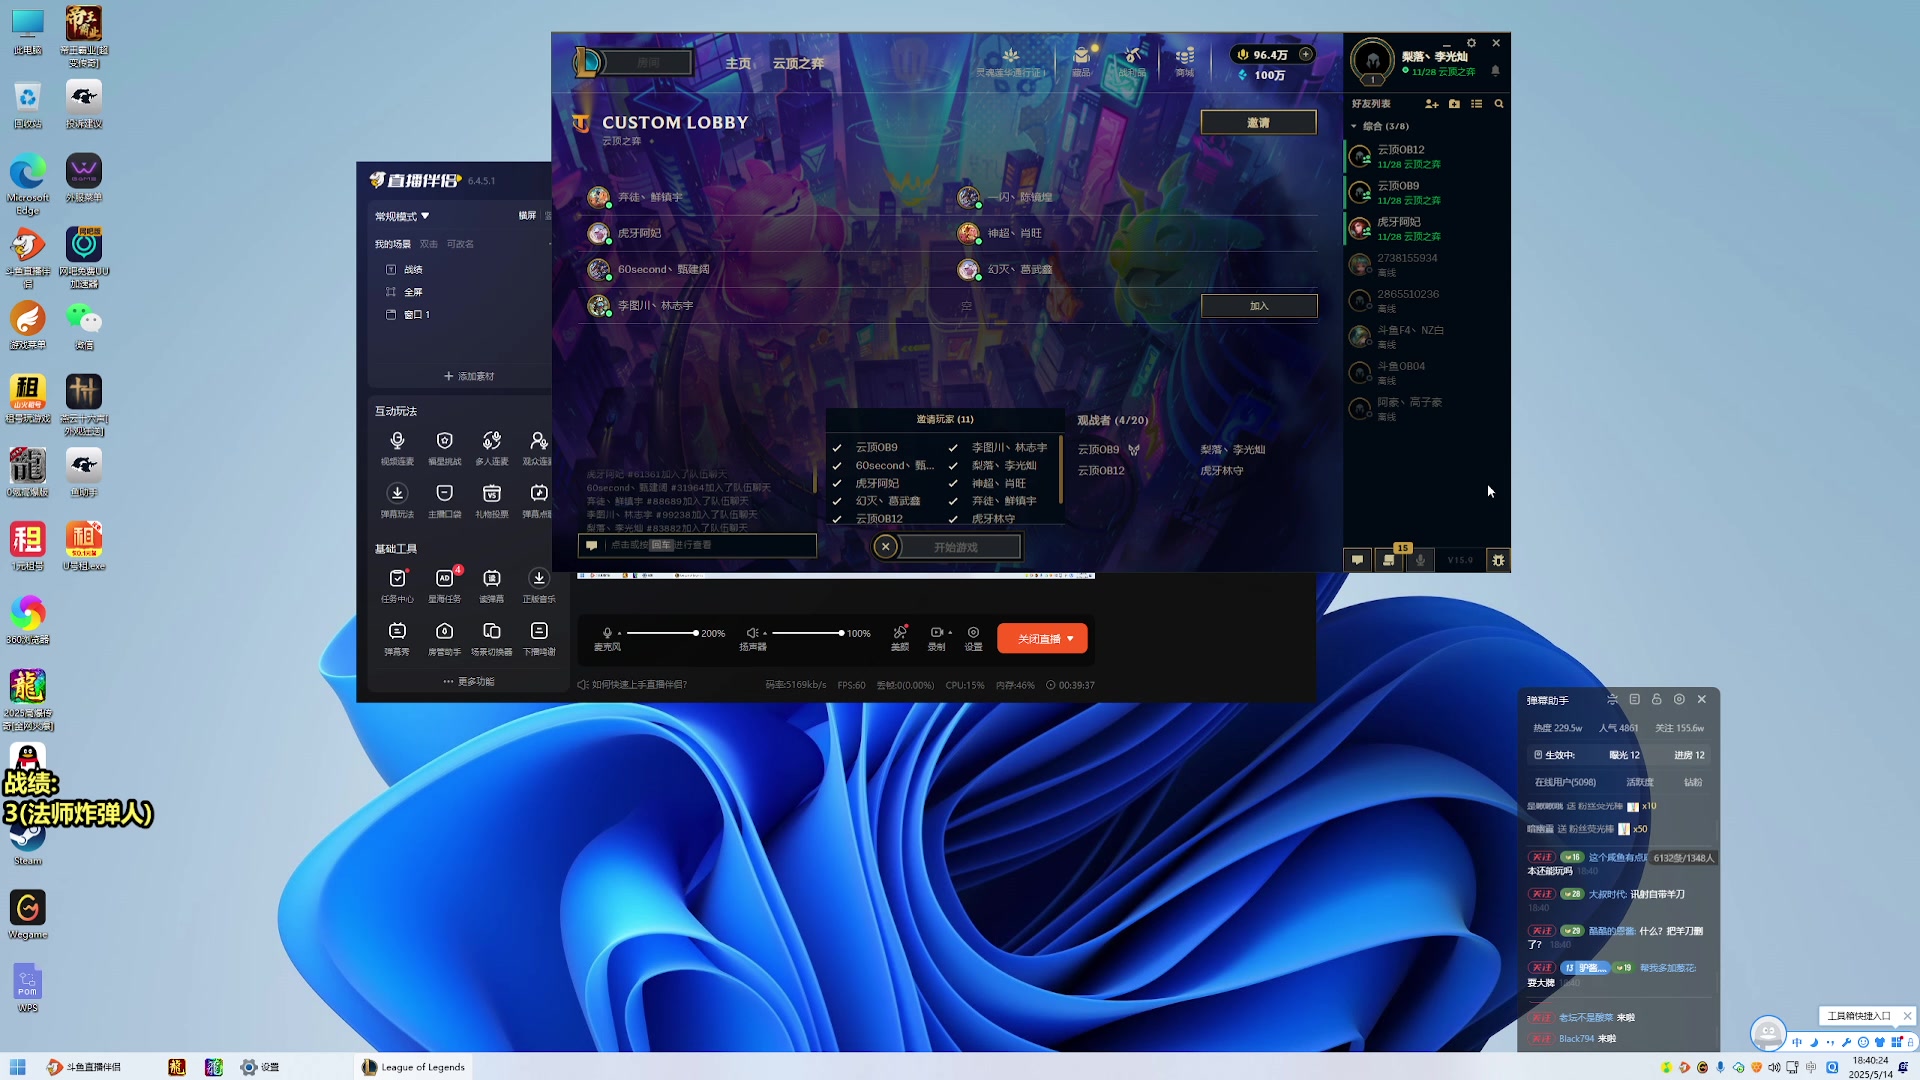Expand microphone device arrow
1920x1080 pixels.
point(619,634)
